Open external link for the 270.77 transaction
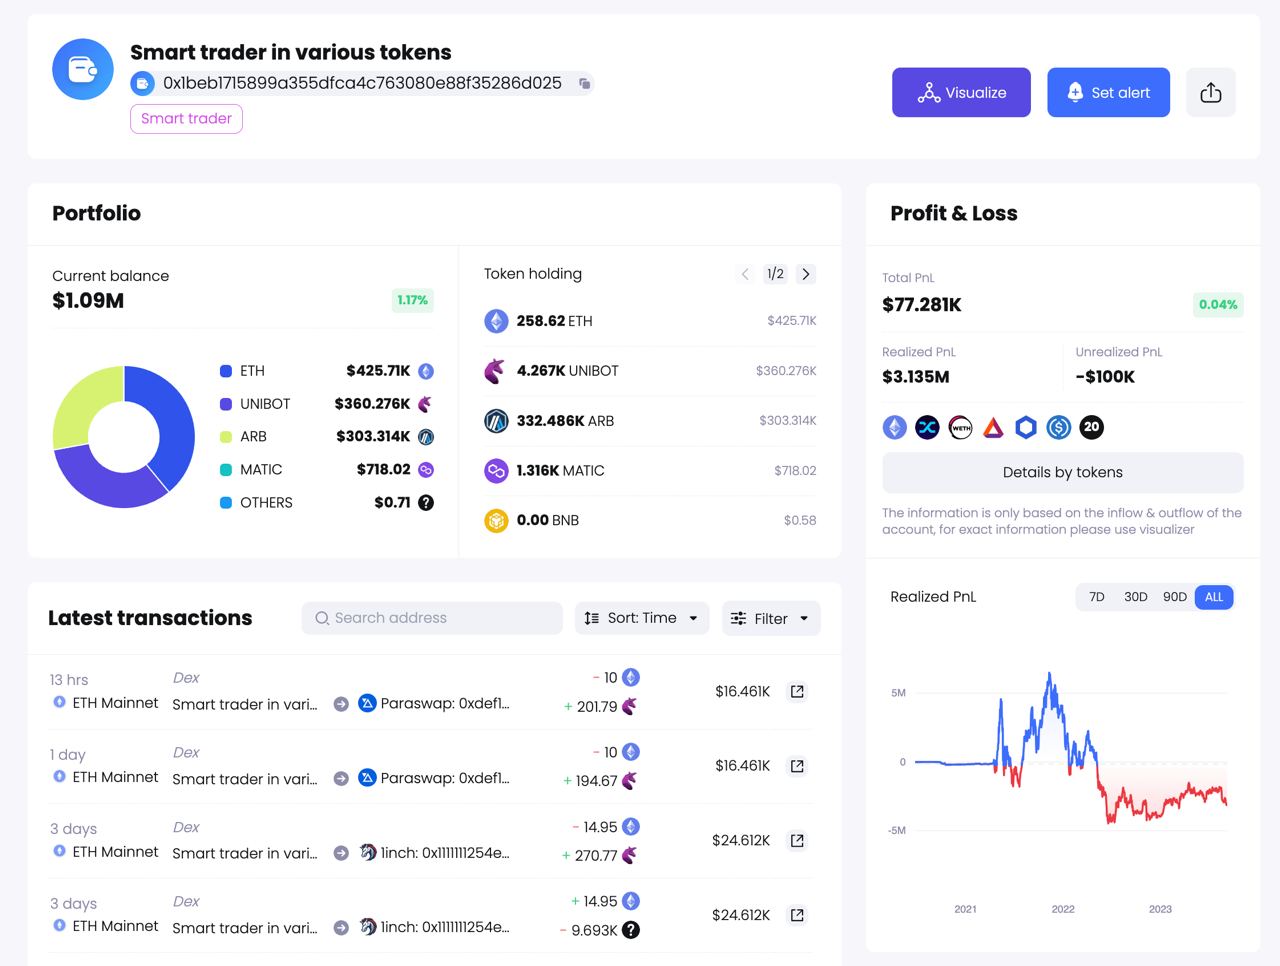This screenshot has width=1280, height=966. point(797,841)
